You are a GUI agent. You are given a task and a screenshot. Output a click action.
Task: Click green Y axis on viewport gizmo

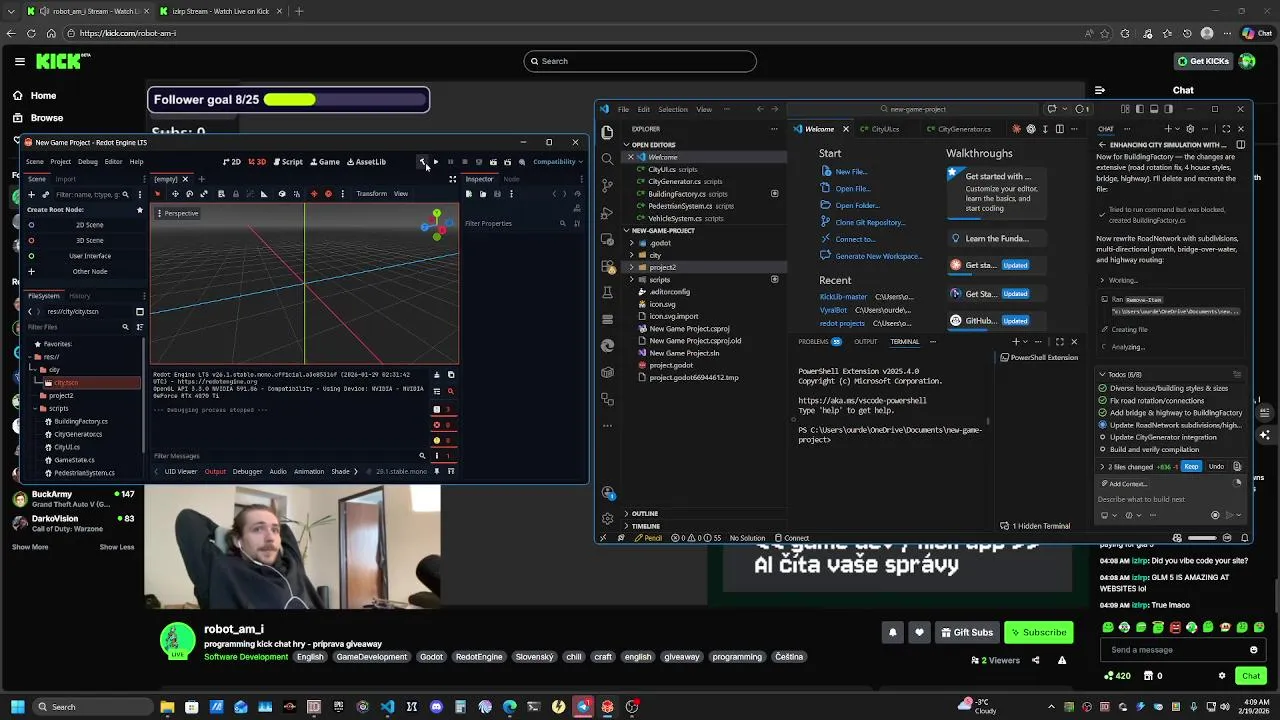click(437, 213)
